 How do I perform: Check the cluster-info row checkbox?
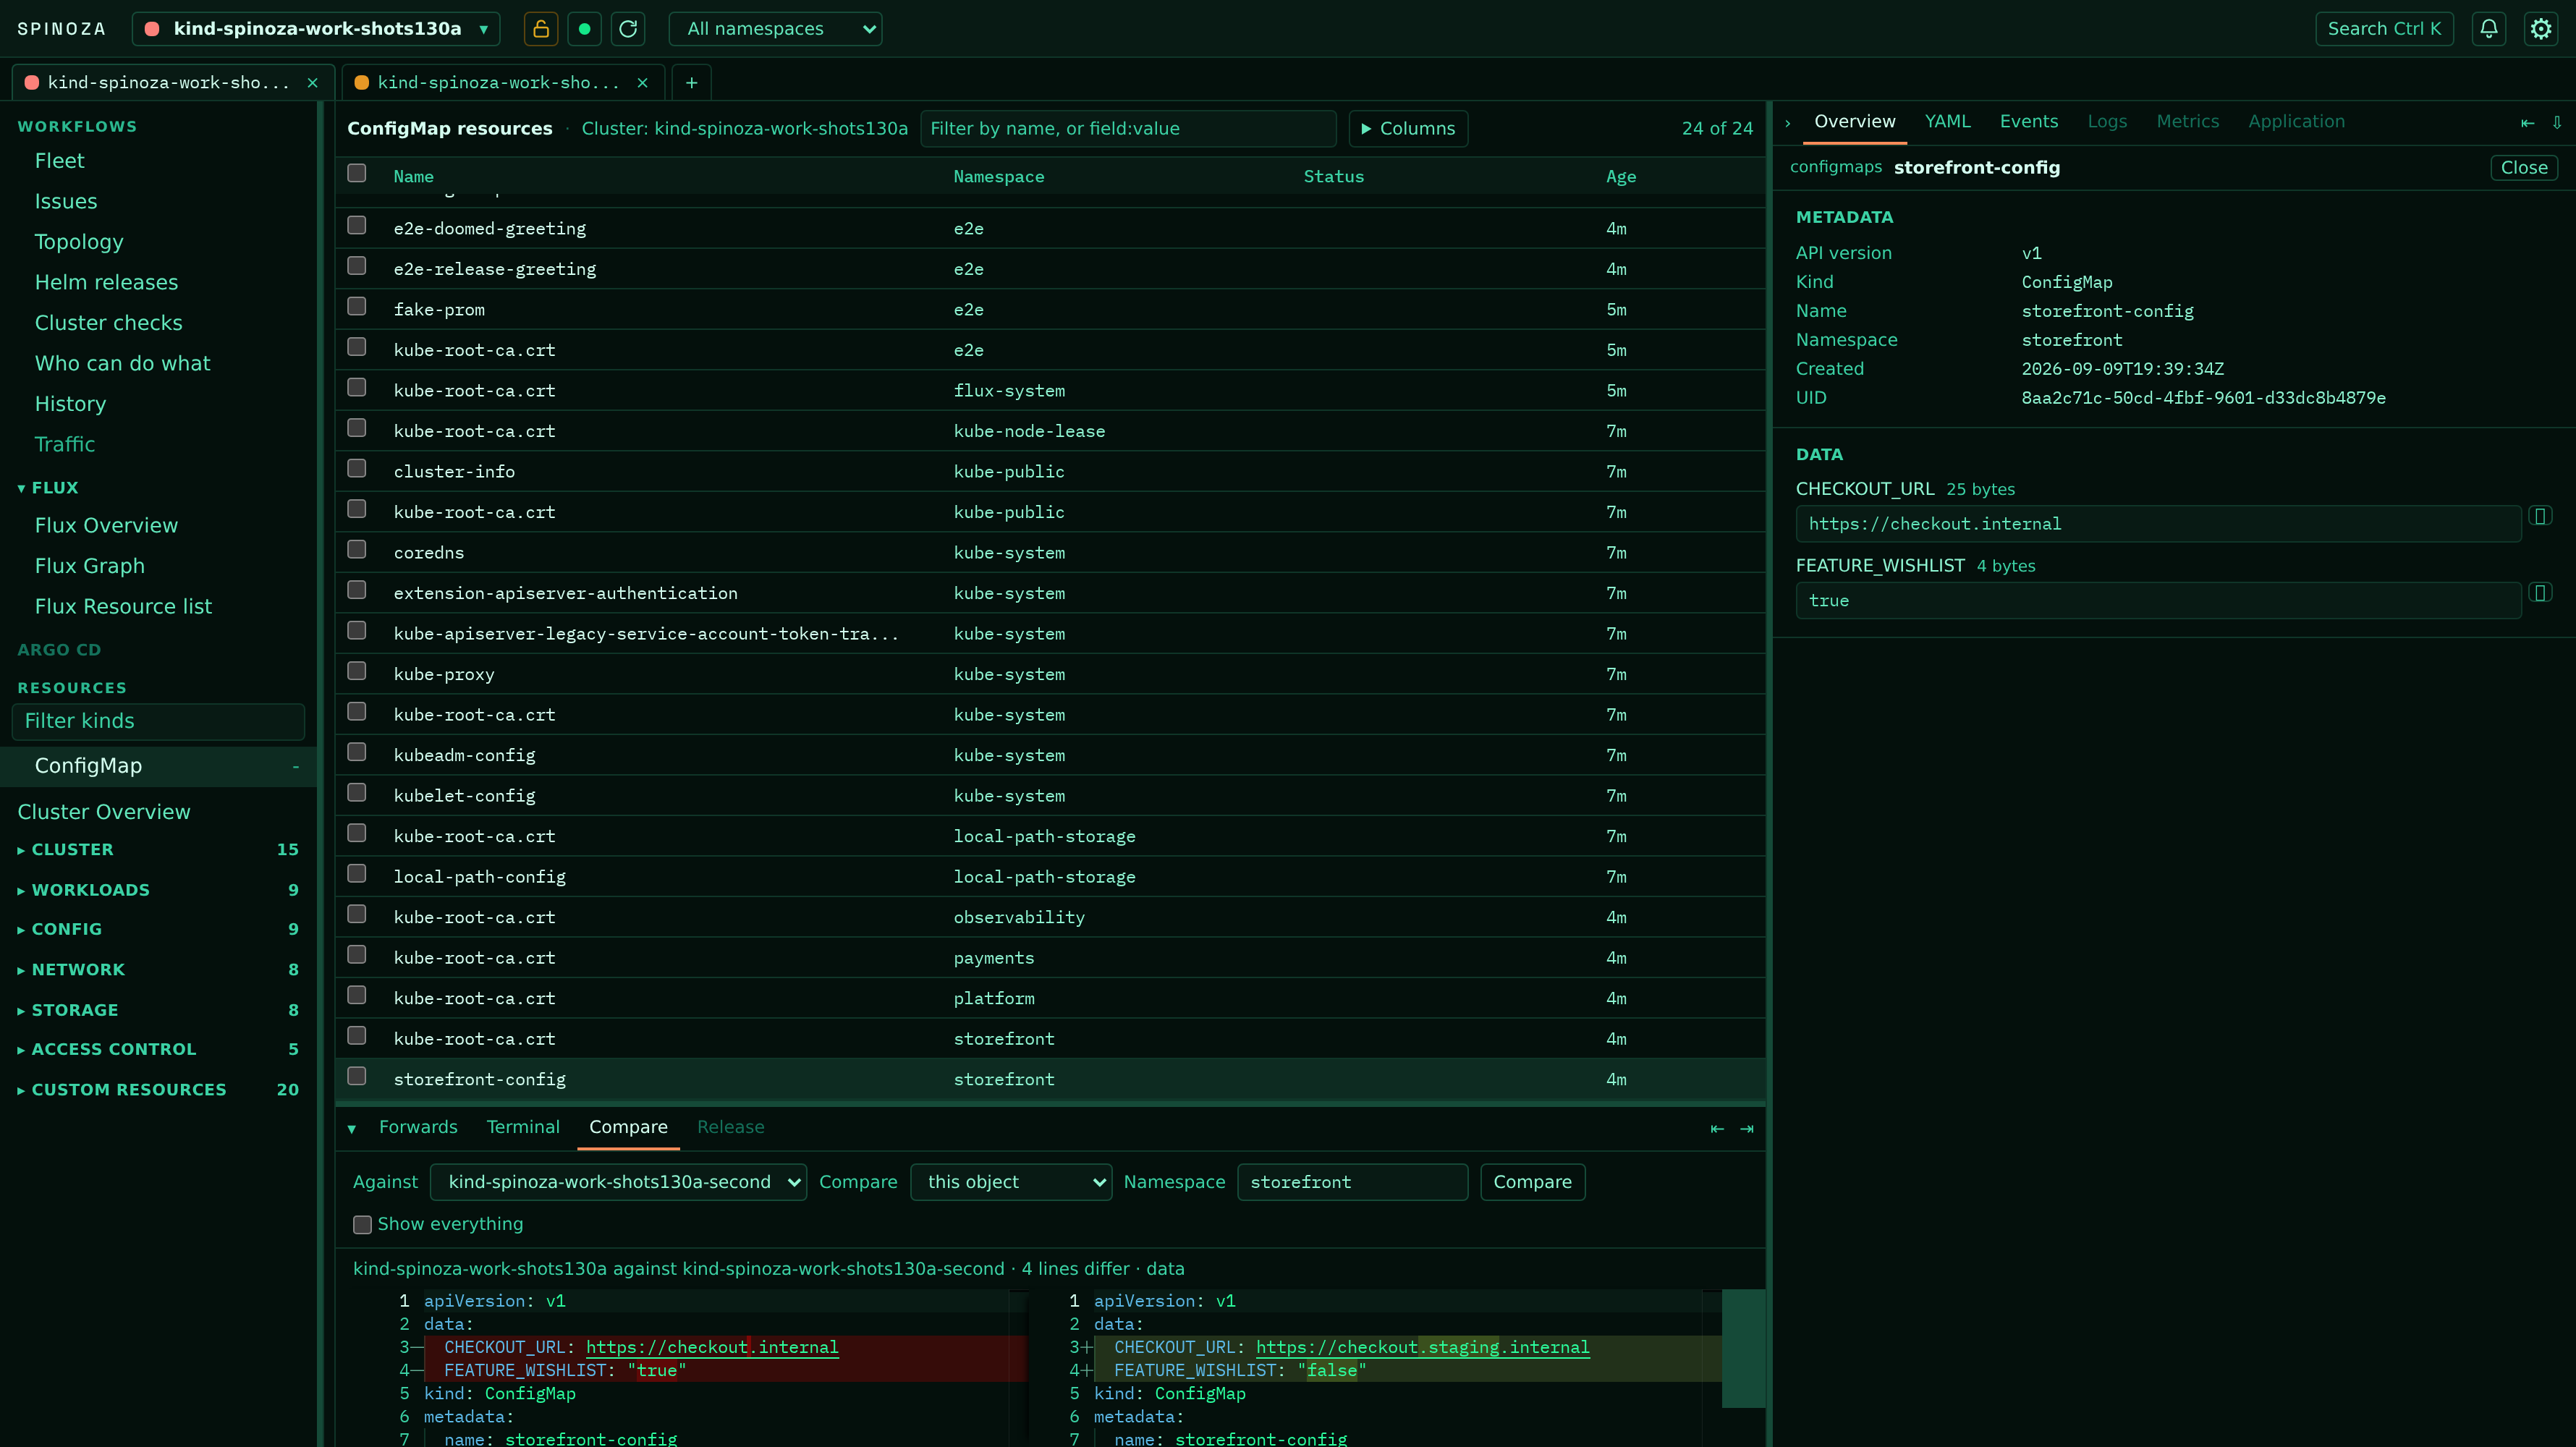coord(357,468)
